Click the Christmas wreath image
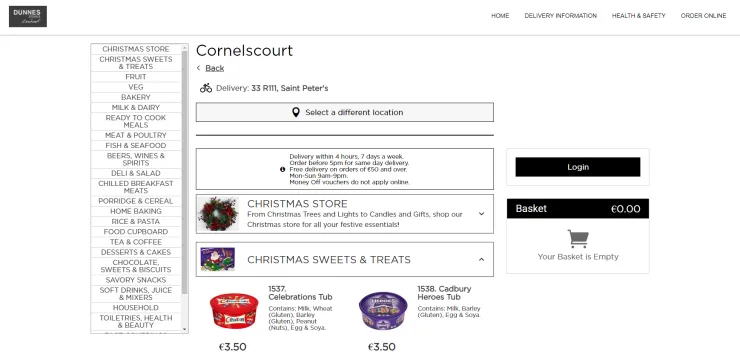This screenshot has height=361, width=740. click(x=218, y=214)
